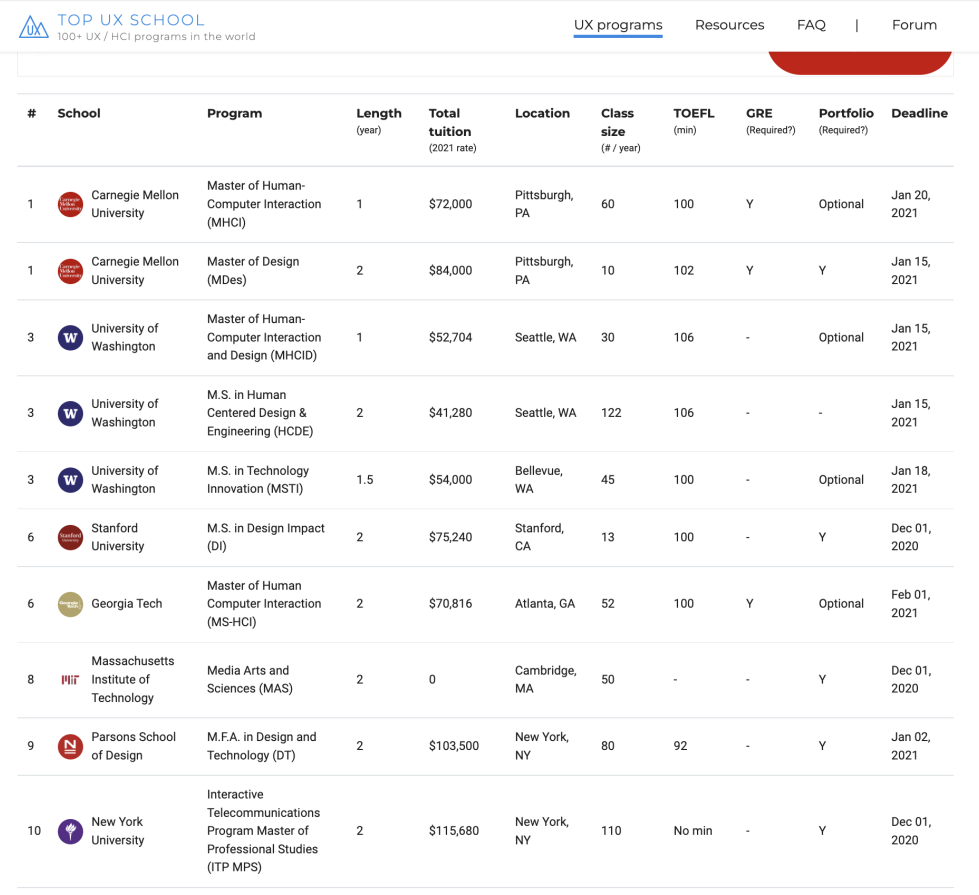Select M.F.A. in Design and Technology (DT)
This screenshot has height=895, width=979.
(262, 746)
